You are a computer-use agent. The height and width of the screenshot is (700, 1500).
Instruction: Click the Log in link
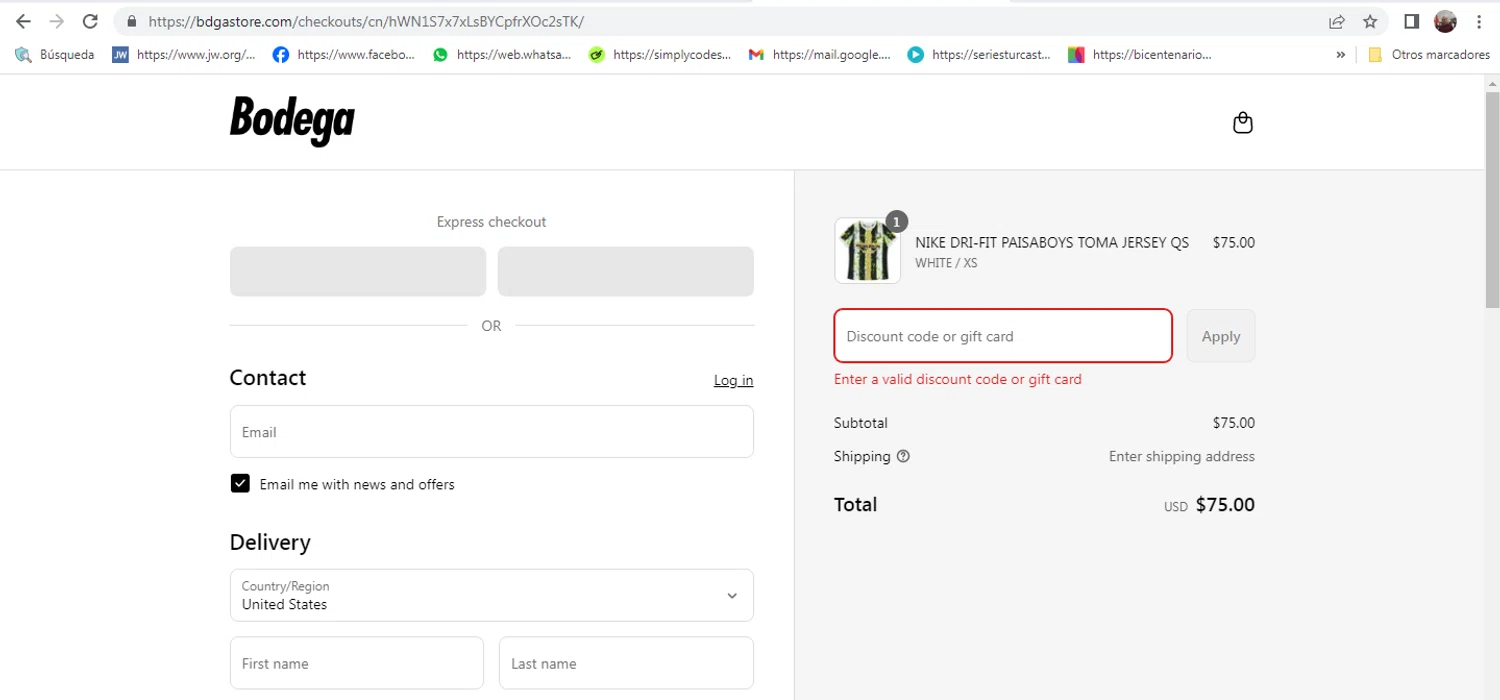(734, 380)
